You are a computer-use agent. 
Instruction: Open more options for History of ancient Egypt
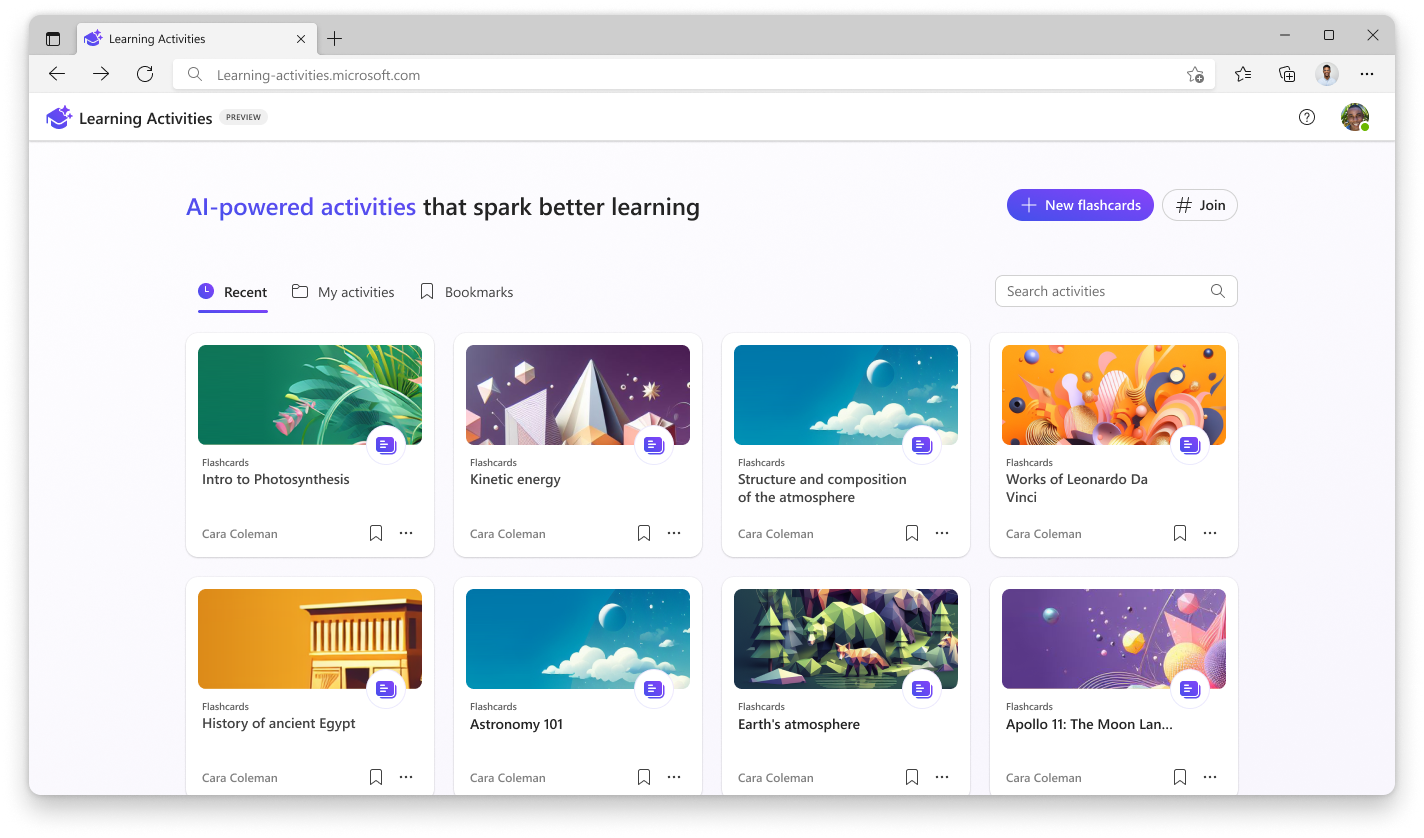(x=406, y=776)
